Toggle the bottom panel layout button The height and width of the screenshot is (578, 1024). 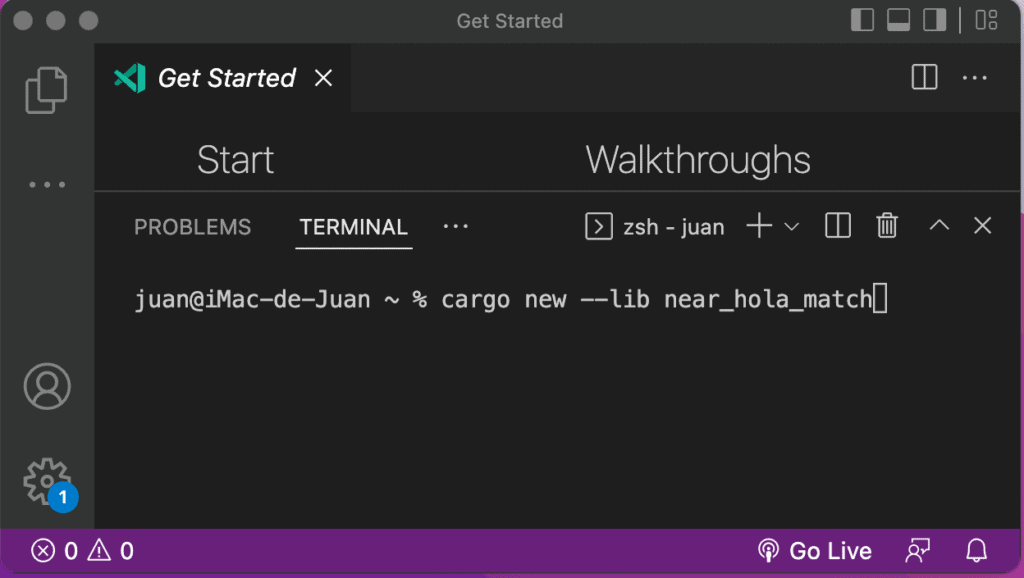pyautogui.click(x=898, y=20)
